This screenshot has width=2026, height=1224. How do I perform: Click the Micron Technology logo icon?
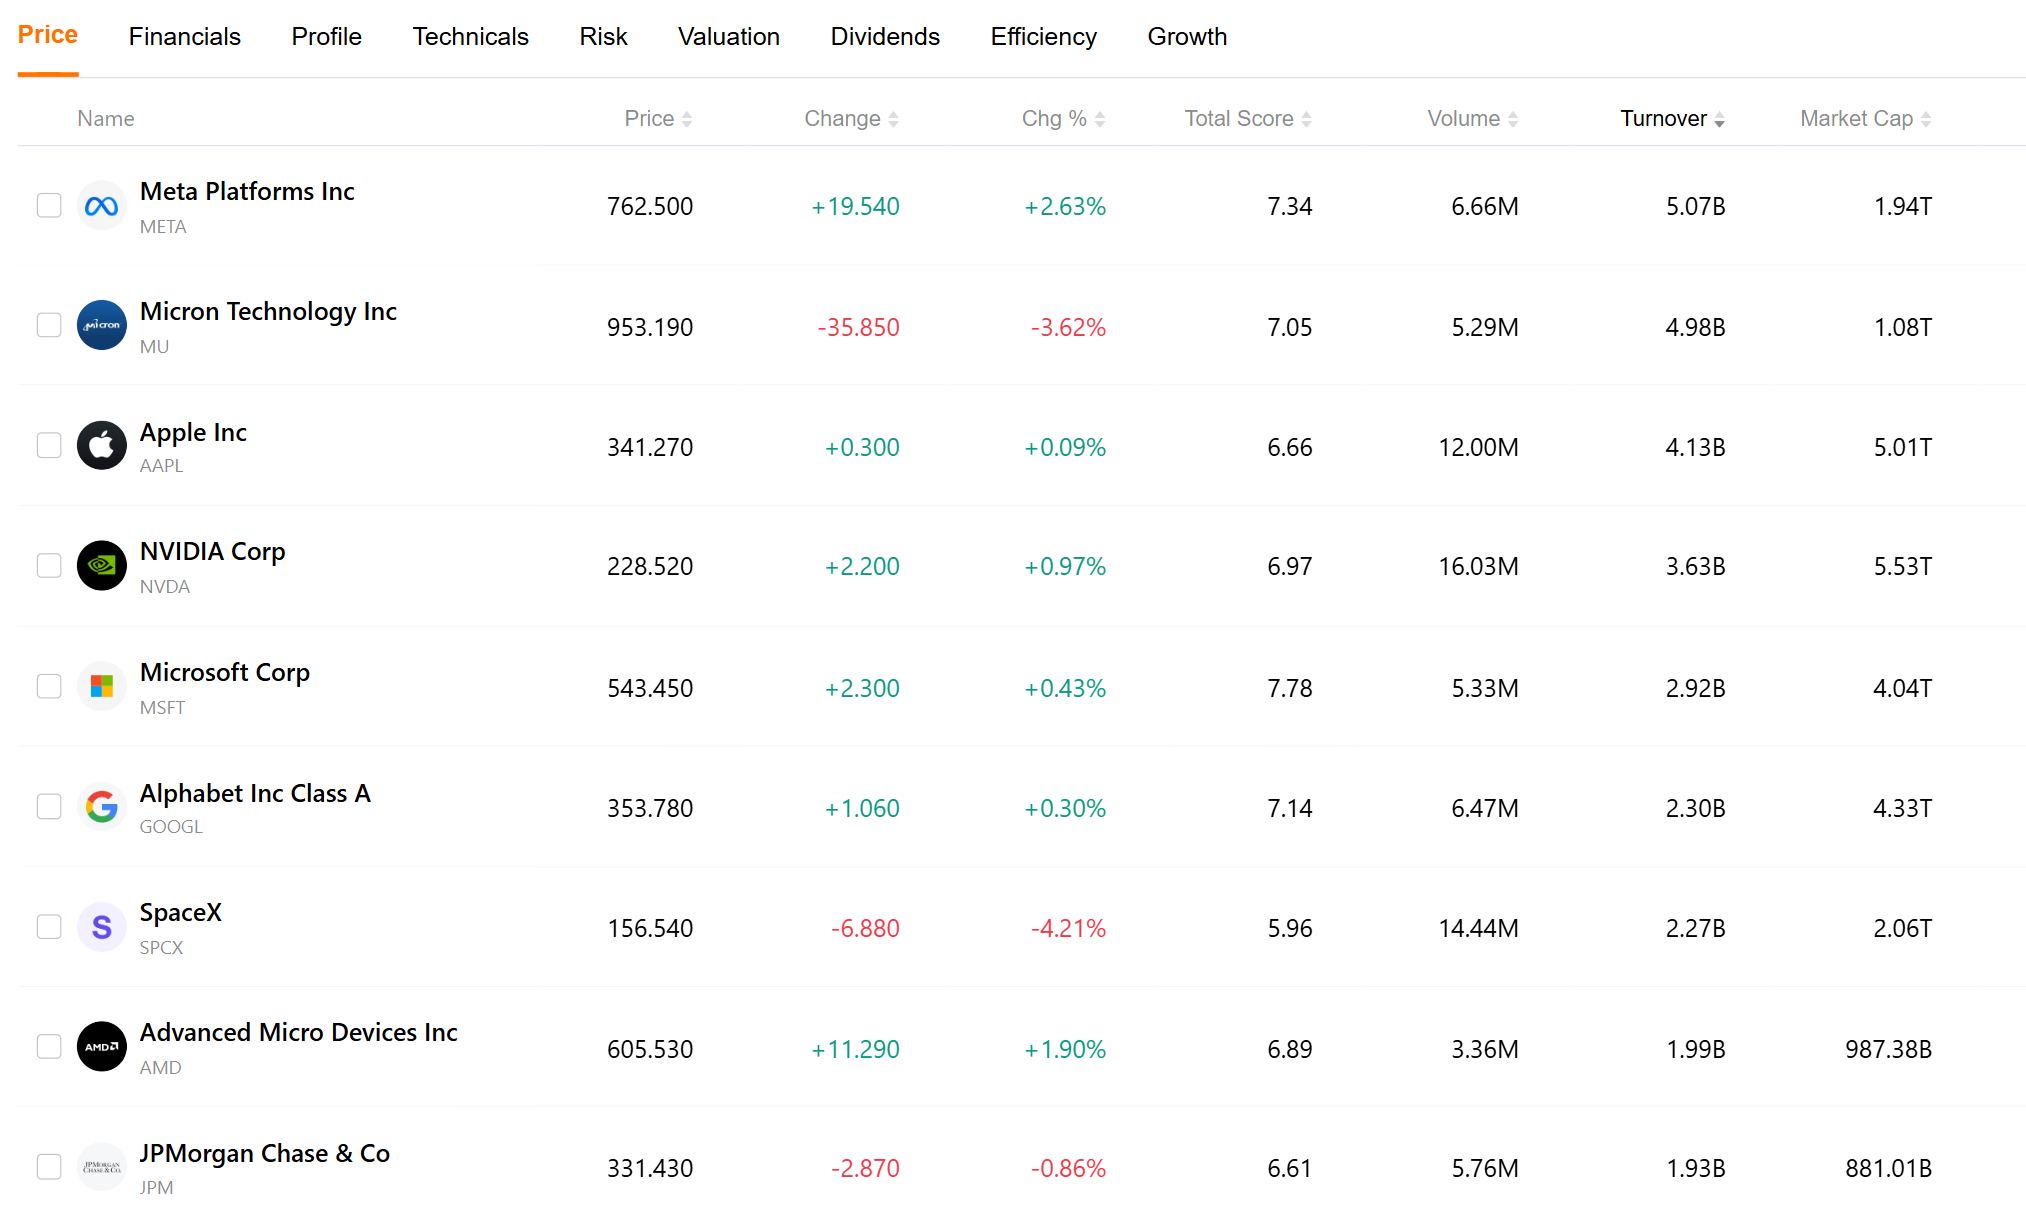[102, 325]
